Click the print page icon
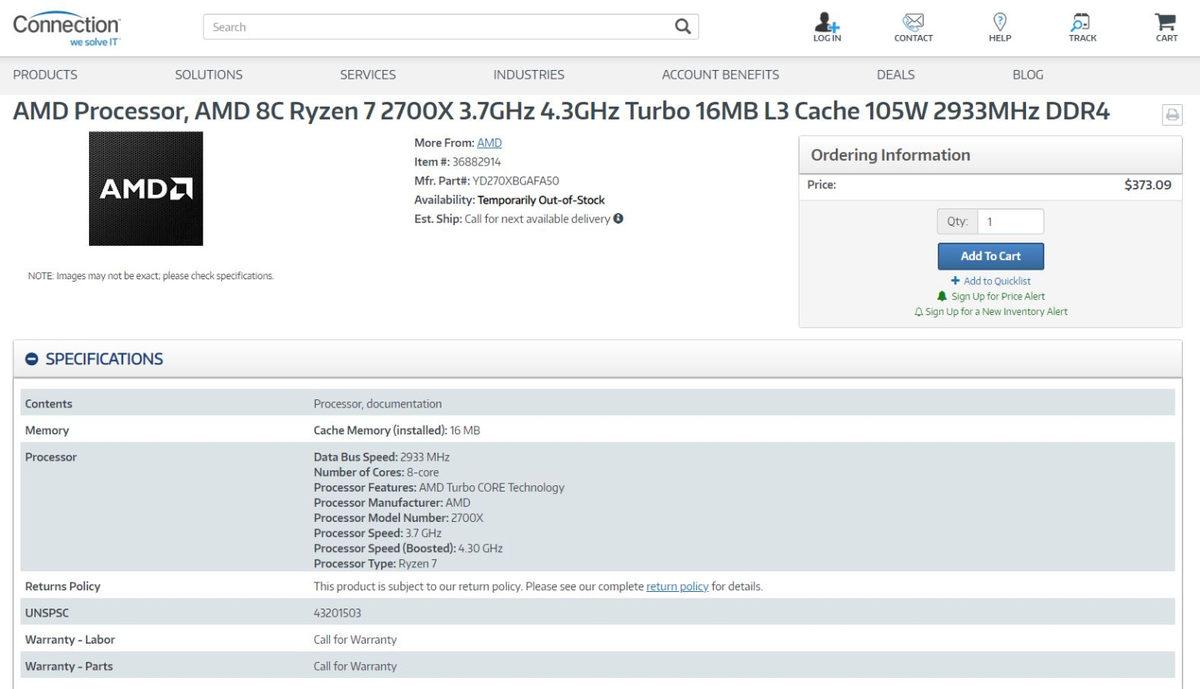This screenshot has height=689, width=1200. 1171,114
